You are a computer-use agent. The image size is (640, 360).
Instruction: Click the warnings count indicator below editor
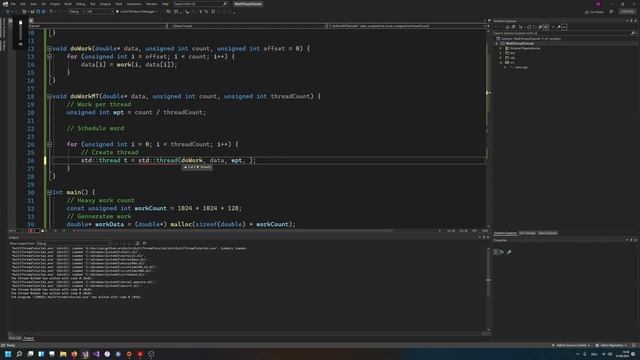43,231
